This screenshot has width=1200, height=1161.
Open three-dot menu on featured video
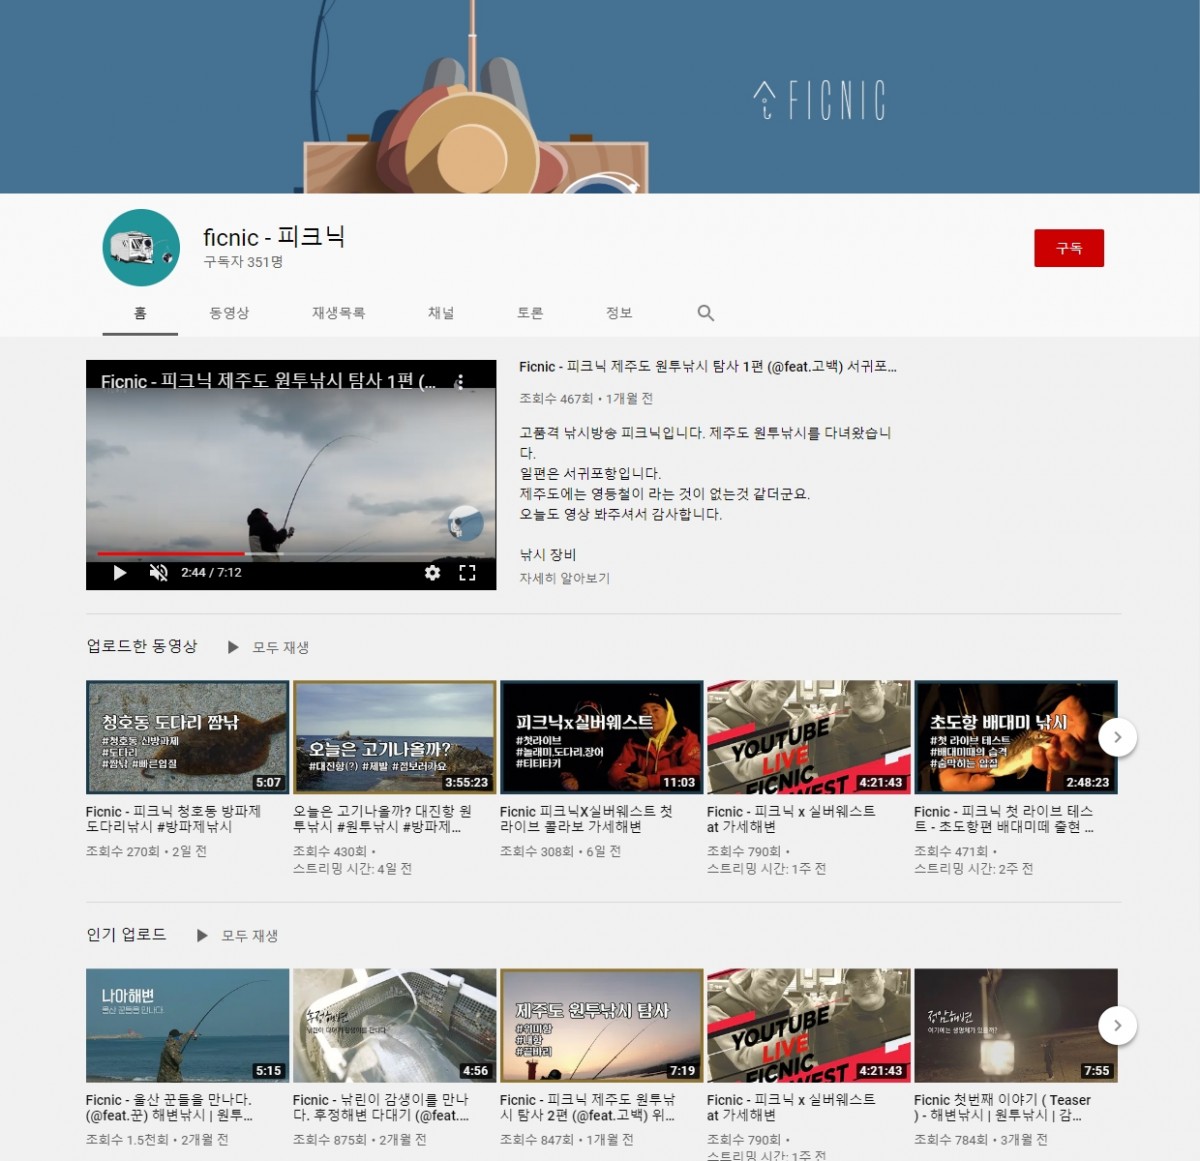[460, 382]
